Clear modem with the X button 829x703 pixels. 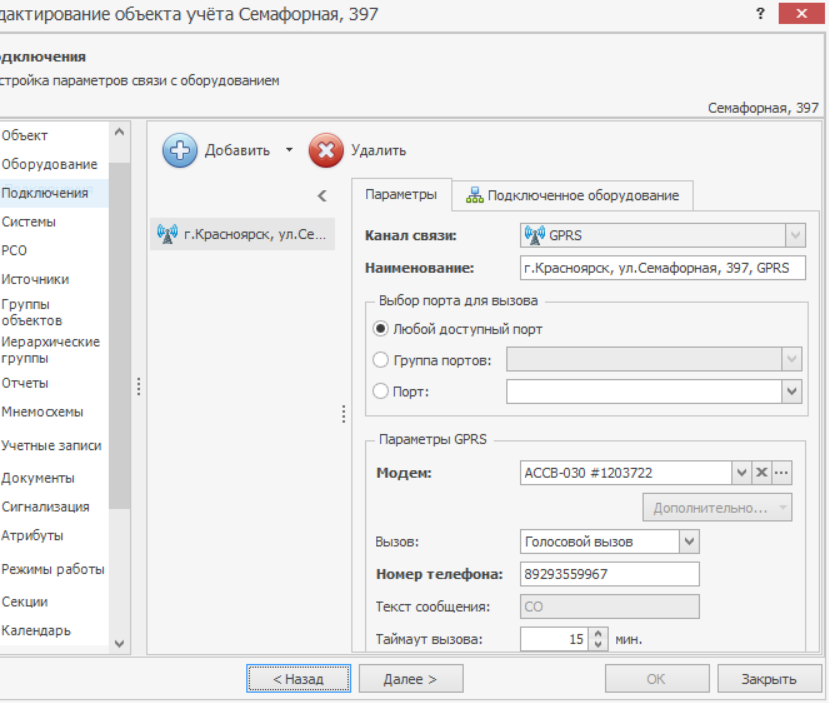click(x=761, y=473)
